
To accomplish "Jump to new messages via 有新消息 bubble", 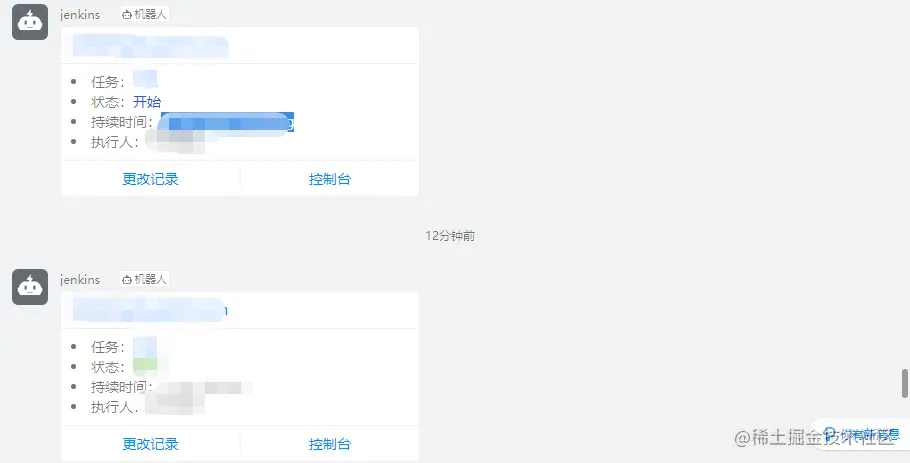I will pyautogui.click(x=862, y=434).
